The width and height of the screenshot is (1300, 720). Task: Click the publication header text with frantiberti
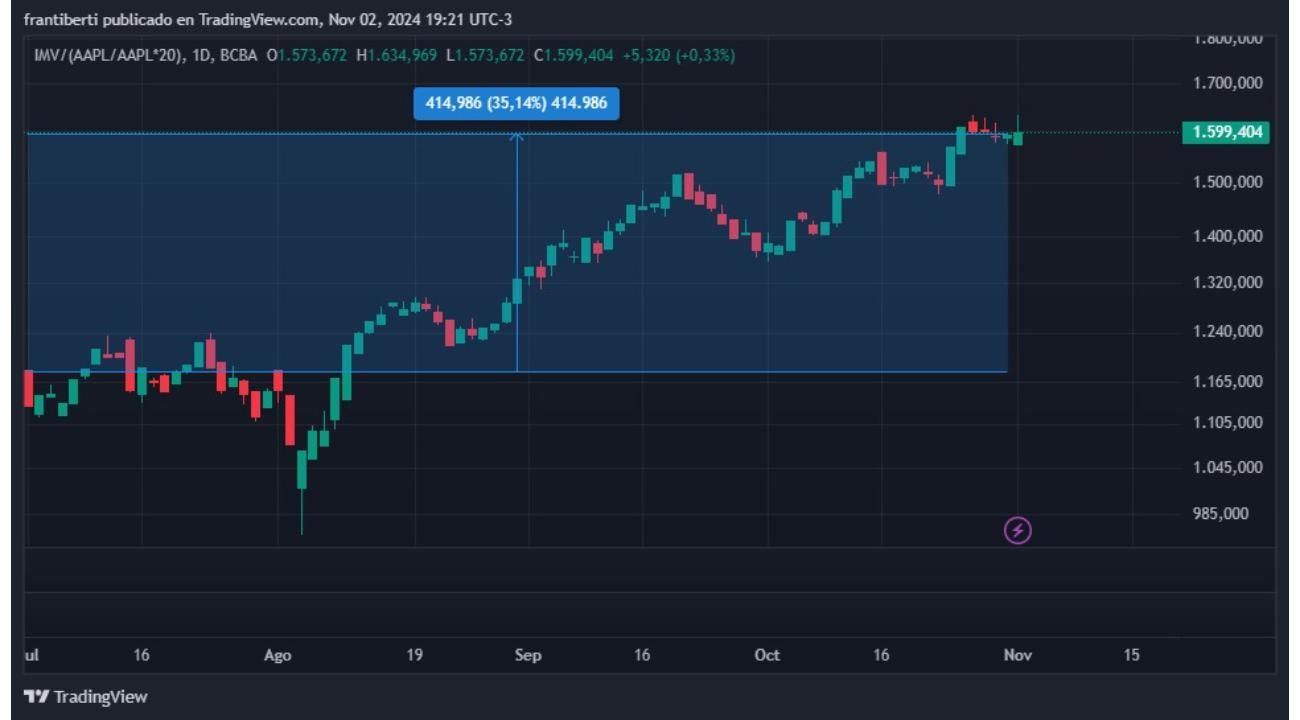[x=268, y=19]
